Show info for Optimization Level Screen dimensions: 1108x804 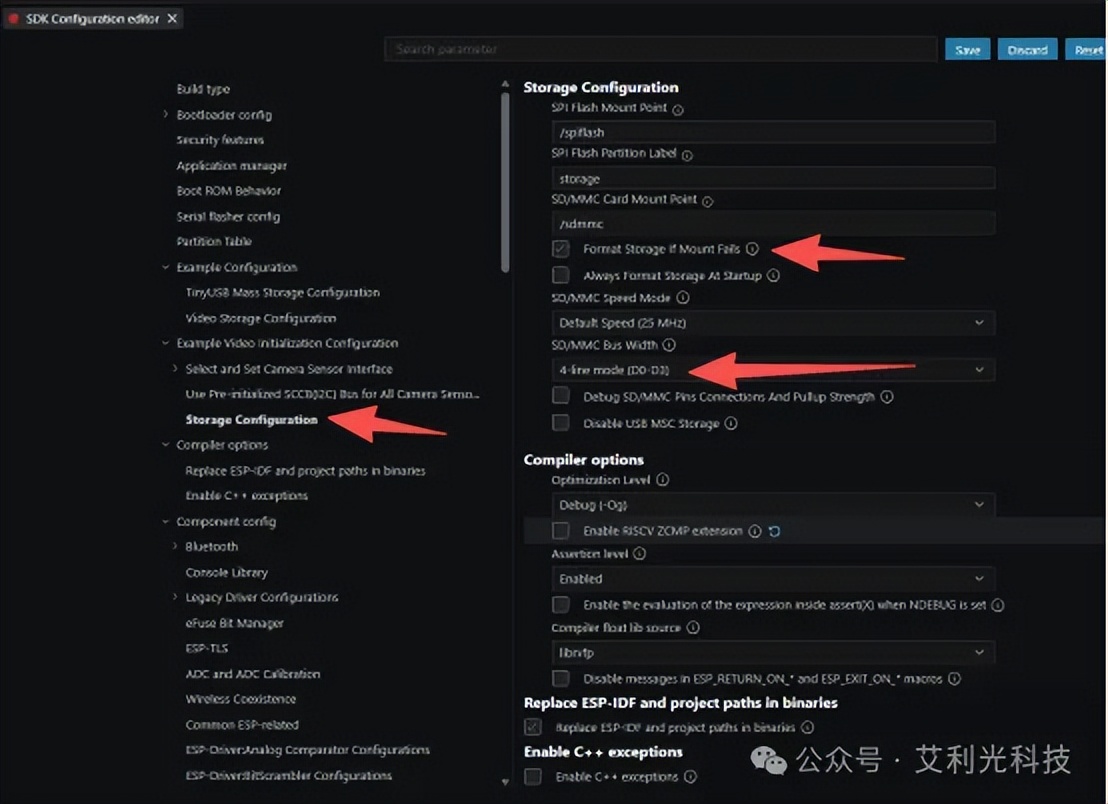click(662, 480)
